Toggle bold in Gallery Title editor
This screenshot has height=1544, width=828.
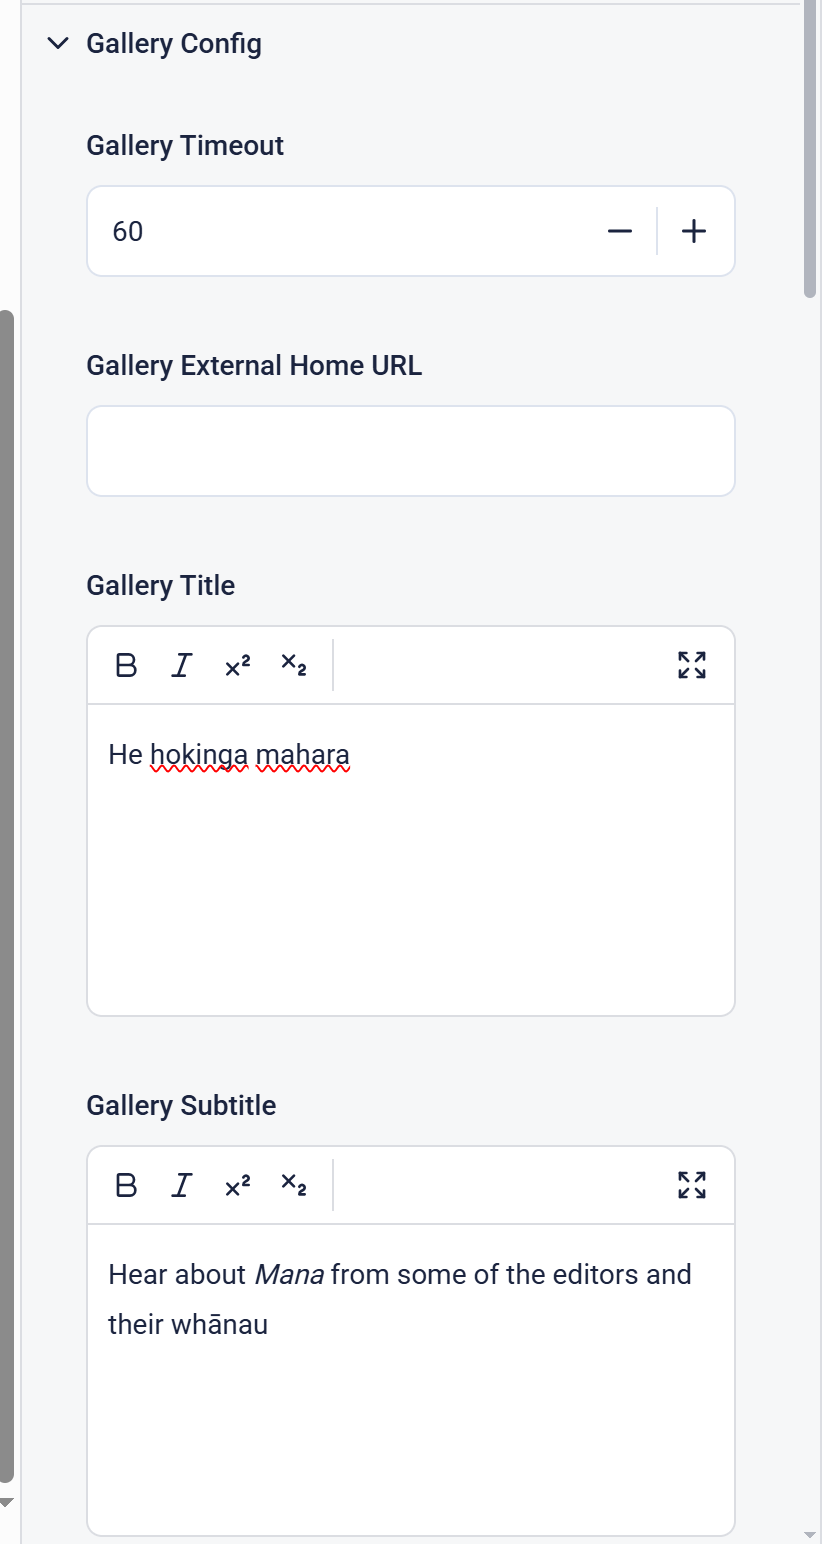[x=126, y=665]
